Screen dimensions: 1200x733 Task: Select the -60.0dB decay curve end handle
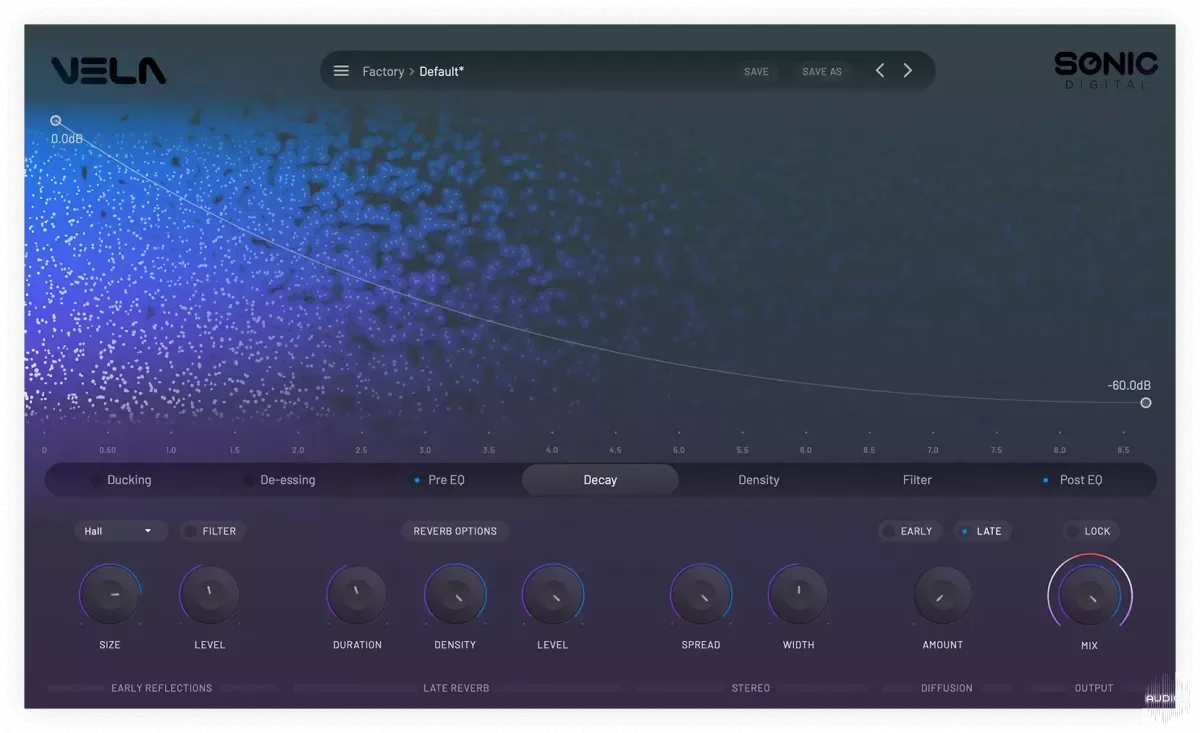pyautogui.click(x=1146, y=403)
